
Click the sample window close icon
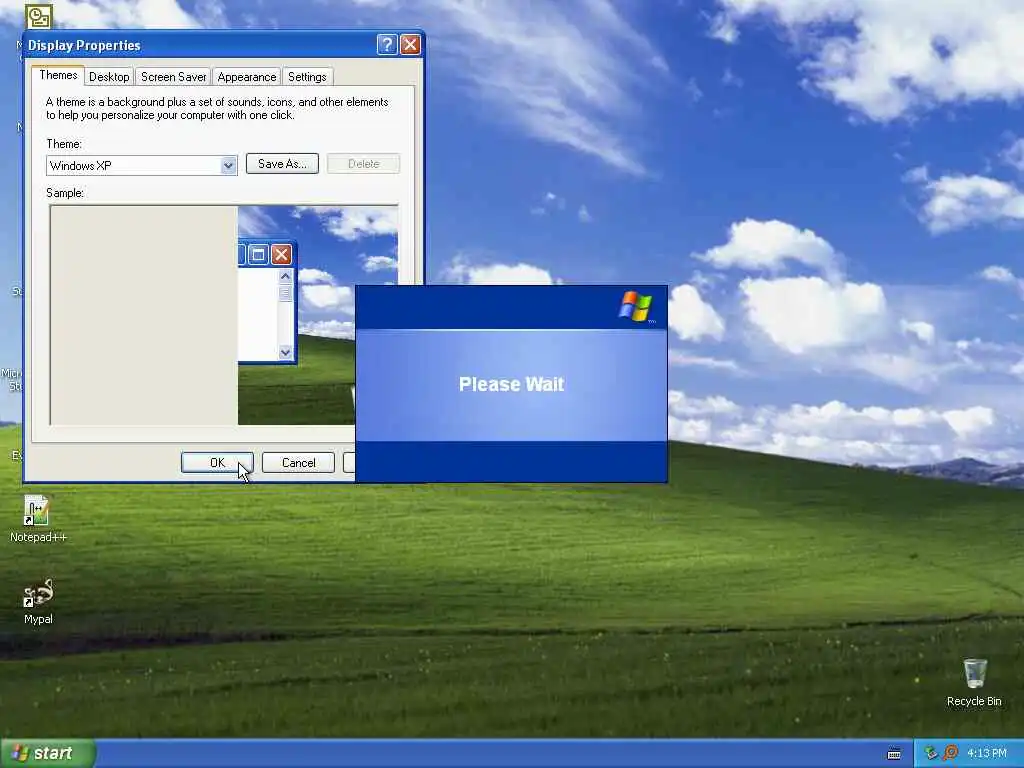(281, 255)
